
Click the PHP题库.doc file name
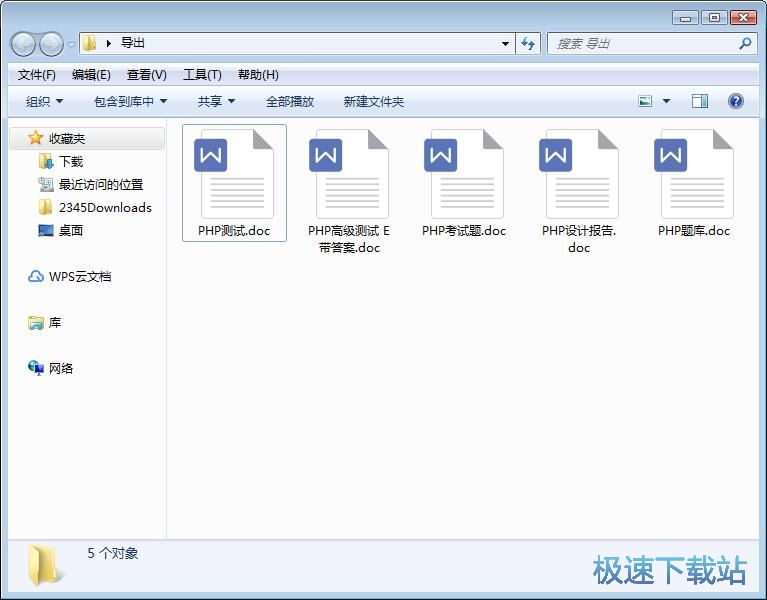point(694,231)
